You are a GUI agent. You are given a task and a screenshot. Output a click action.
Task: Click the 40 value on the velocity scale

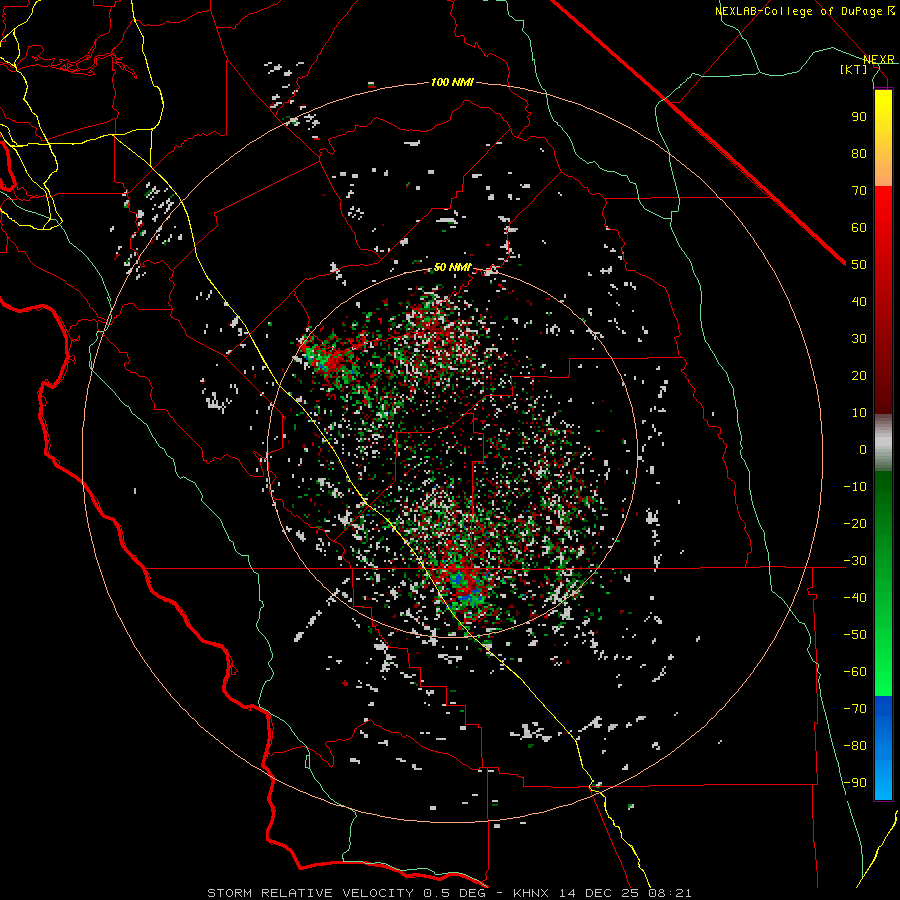coord(859,302)
